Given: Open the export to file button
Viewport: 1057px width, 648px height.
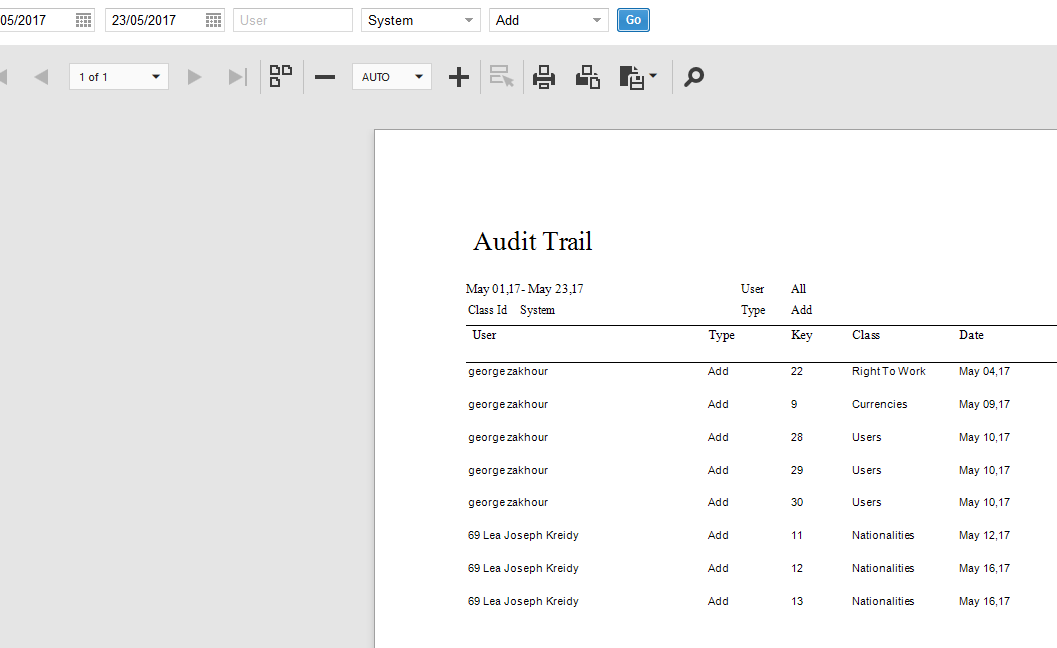Looking at the screenshot, I should click(632, 78).
